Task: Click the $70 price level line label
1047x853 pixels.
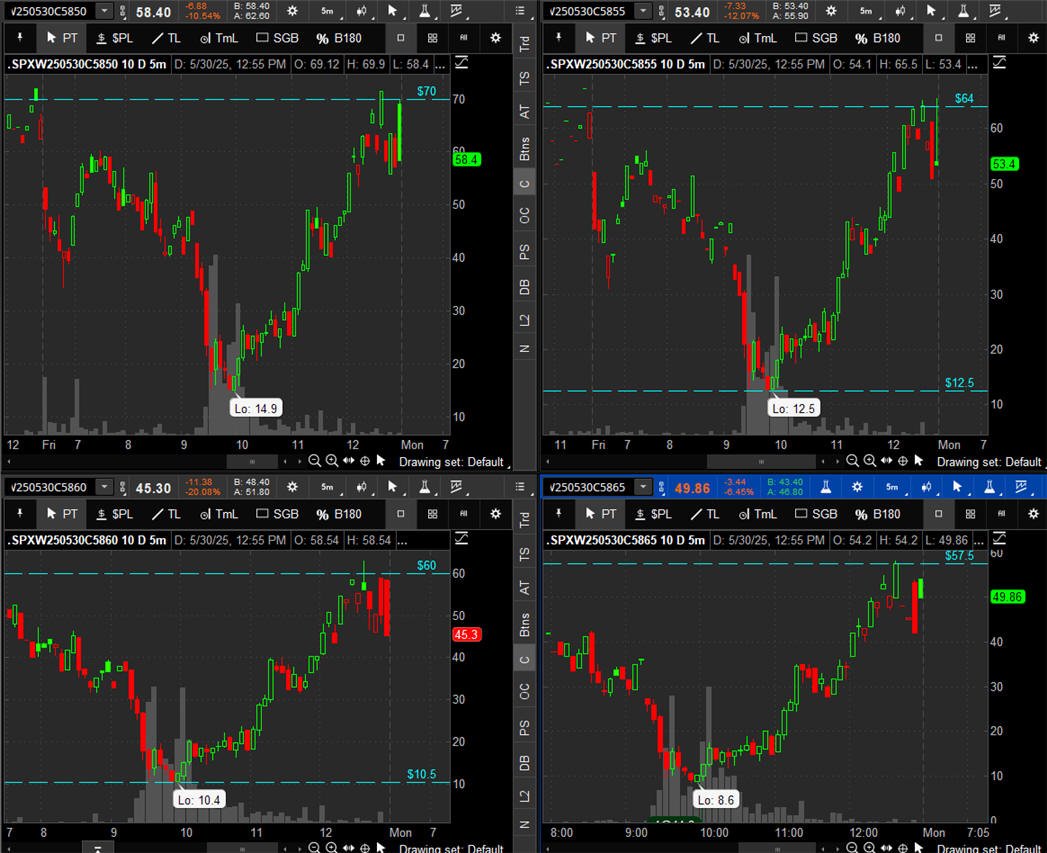Action: (x=427, y=92)
